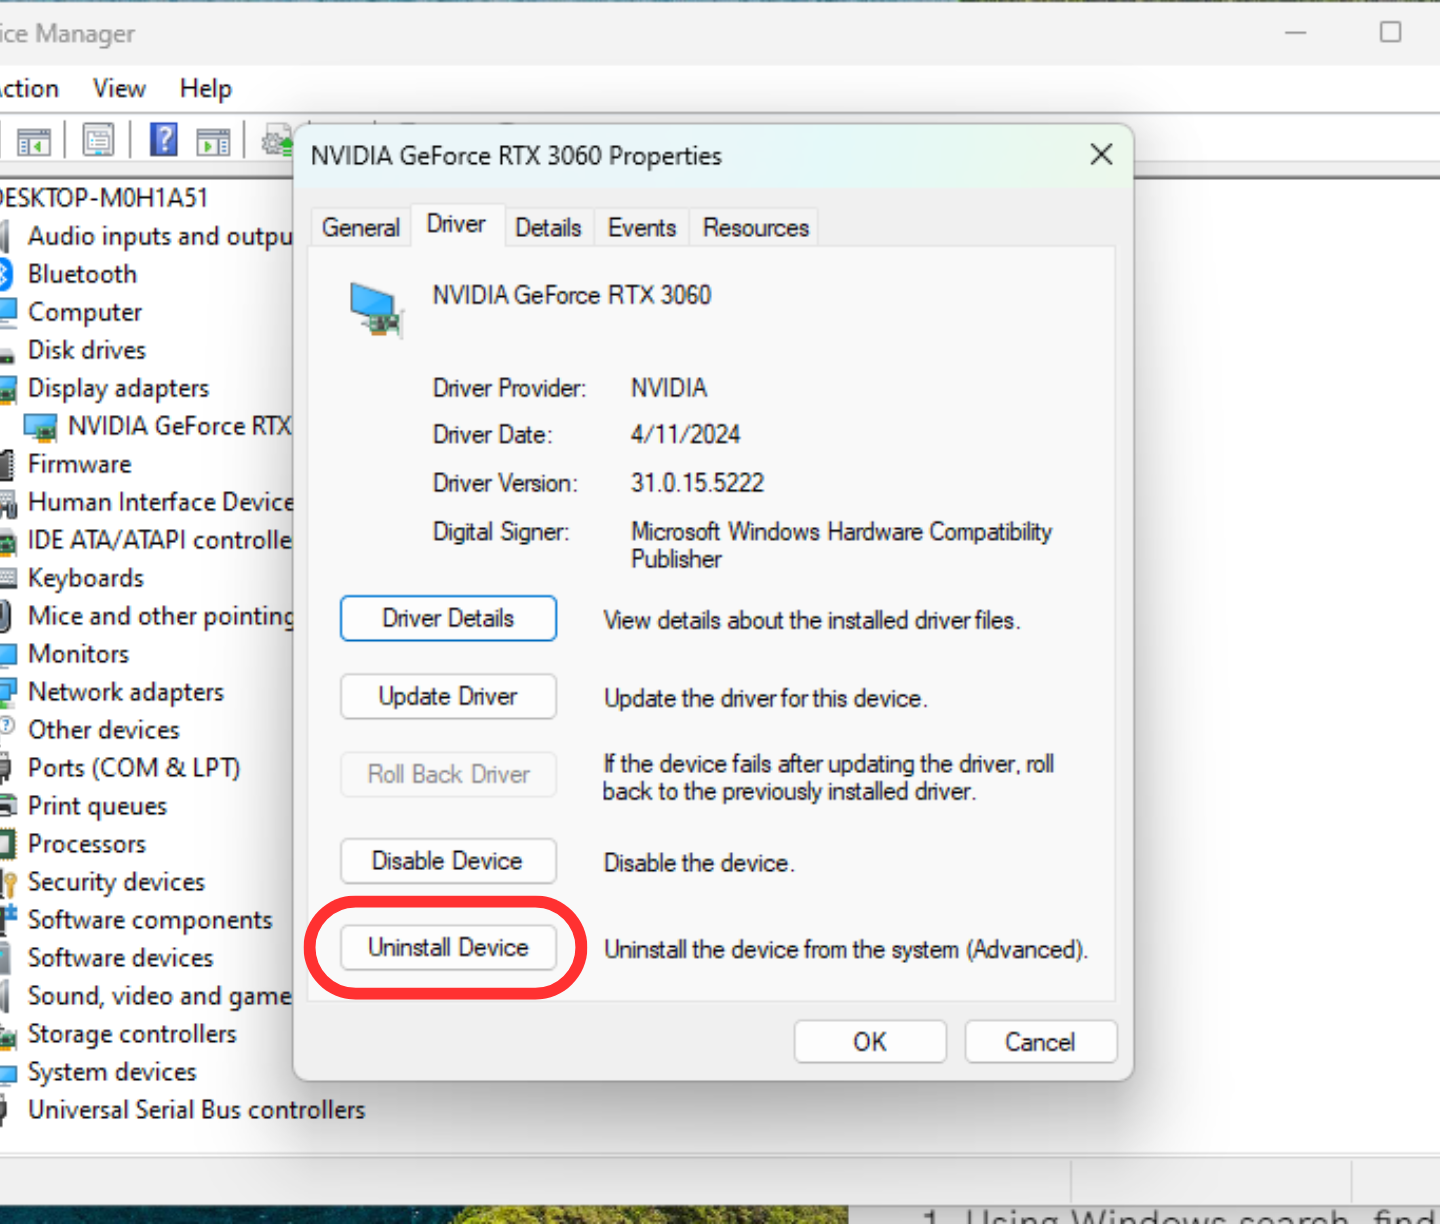Open the View menu in Device Manager

click(119, 89)
